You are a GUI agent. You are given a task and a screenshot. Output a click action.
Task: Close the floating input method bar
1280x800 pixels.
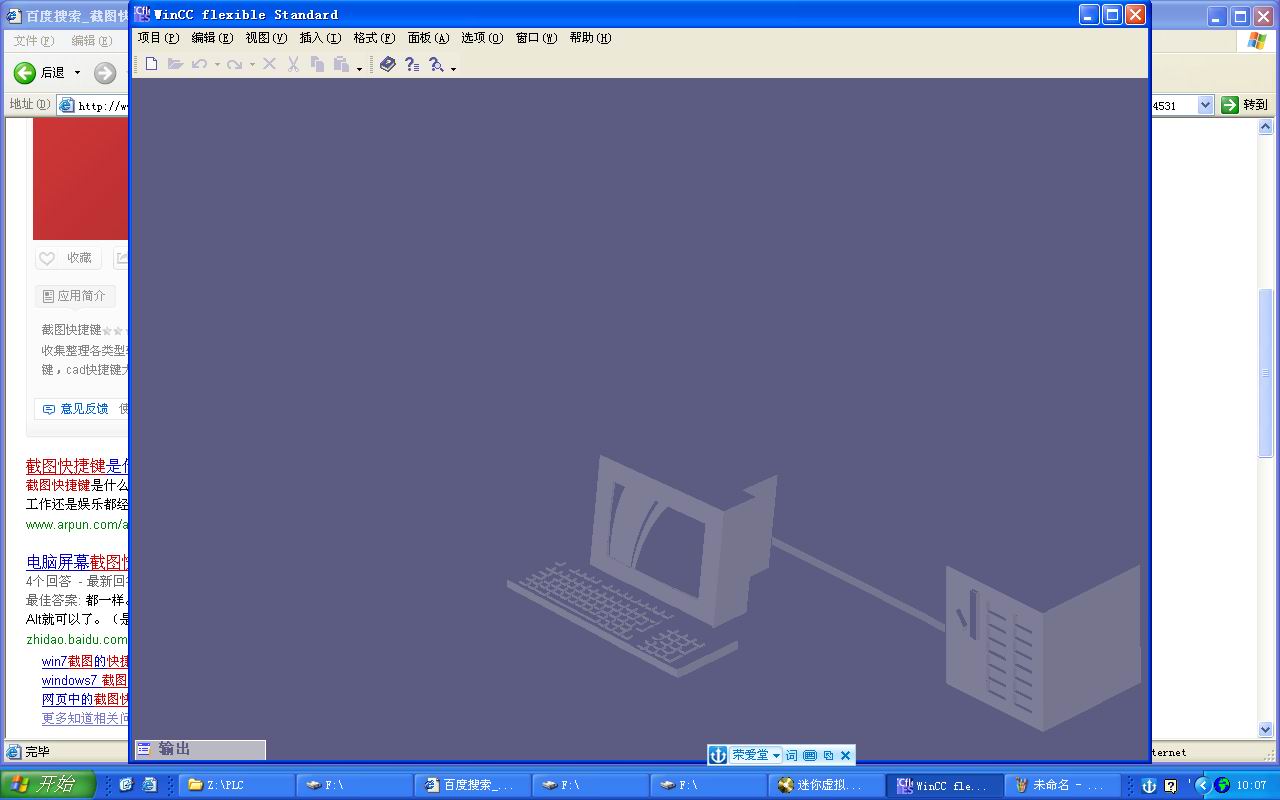pos(845,755)
